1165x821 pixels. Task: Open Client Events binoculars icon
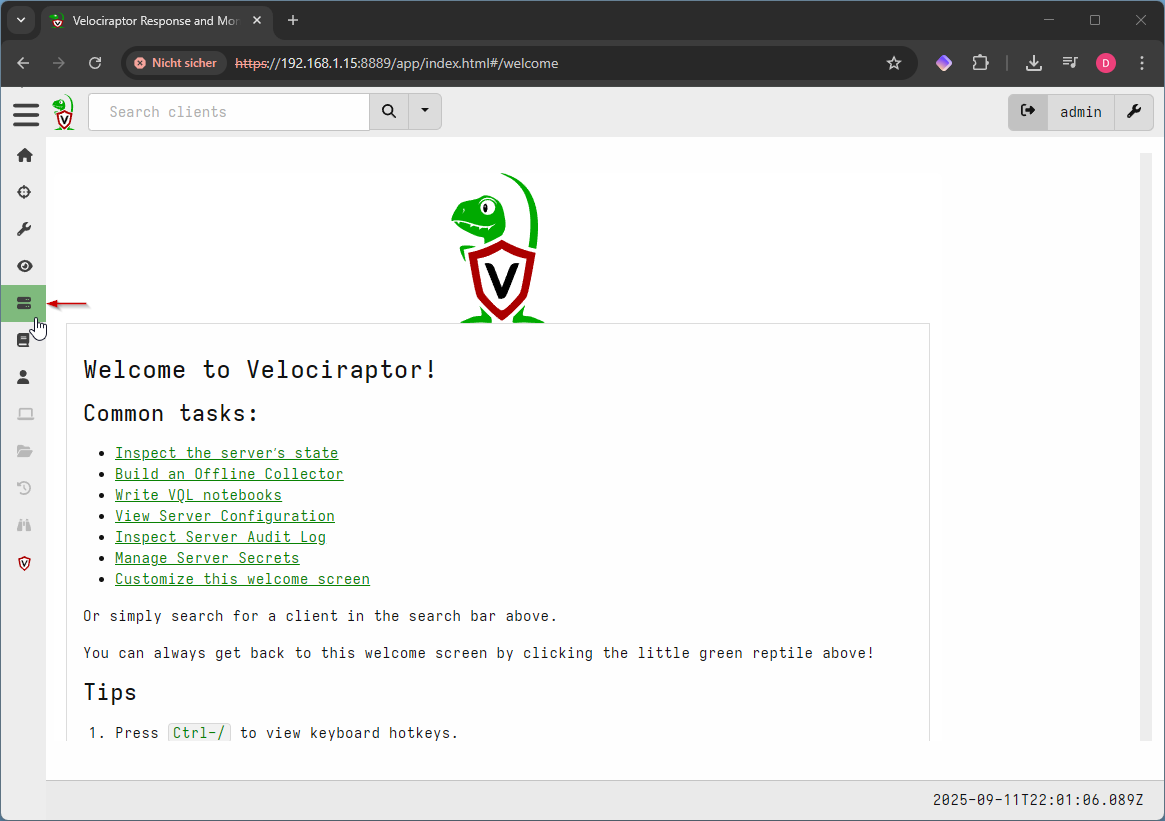(x=25, y=525)
